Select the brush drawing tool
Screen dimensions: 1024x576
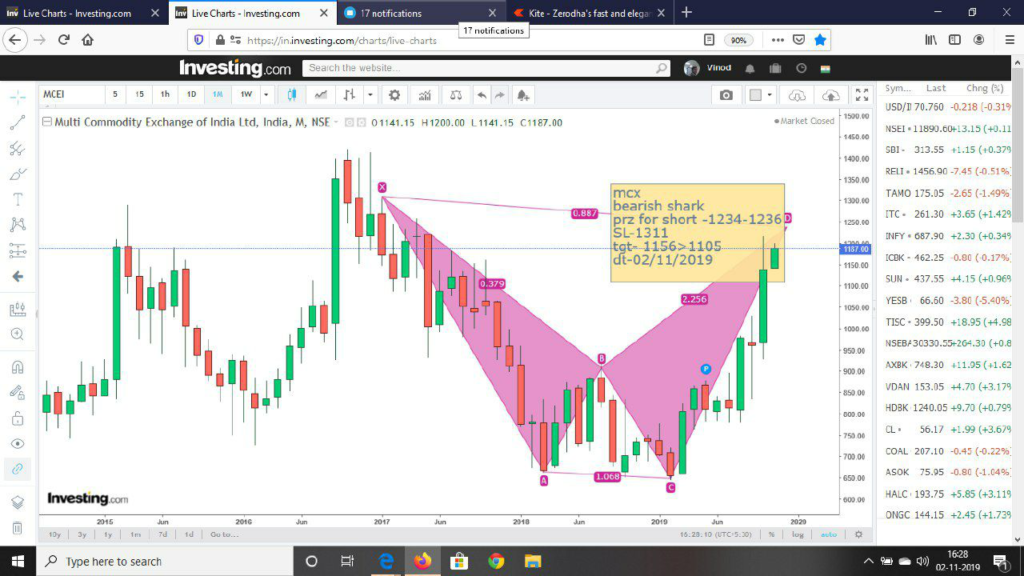pos(18,174)
